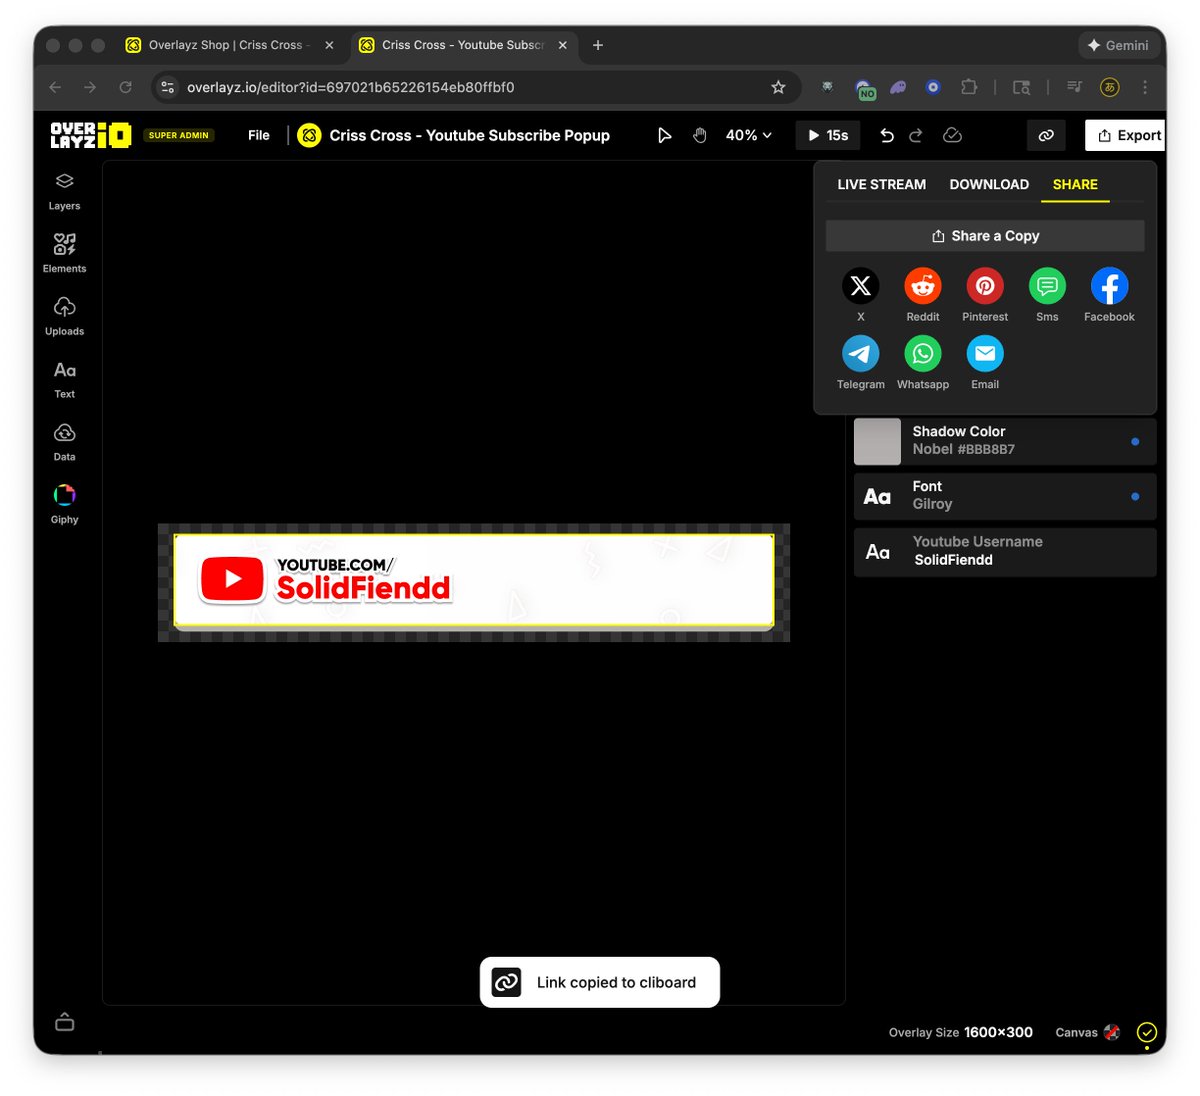The height and width of the screenshot is (1096, 1200).
Task: Open the Text panel
Action: (x=64, y=379)
